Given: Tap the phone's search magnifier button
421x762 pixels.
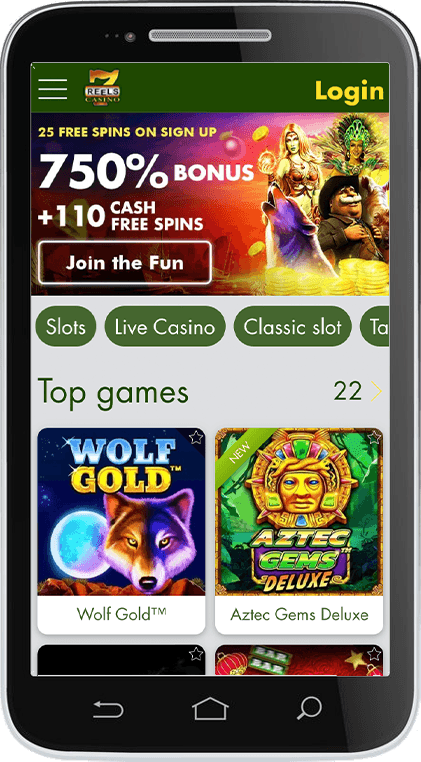Looking at the screenshot, I should 309,708.
